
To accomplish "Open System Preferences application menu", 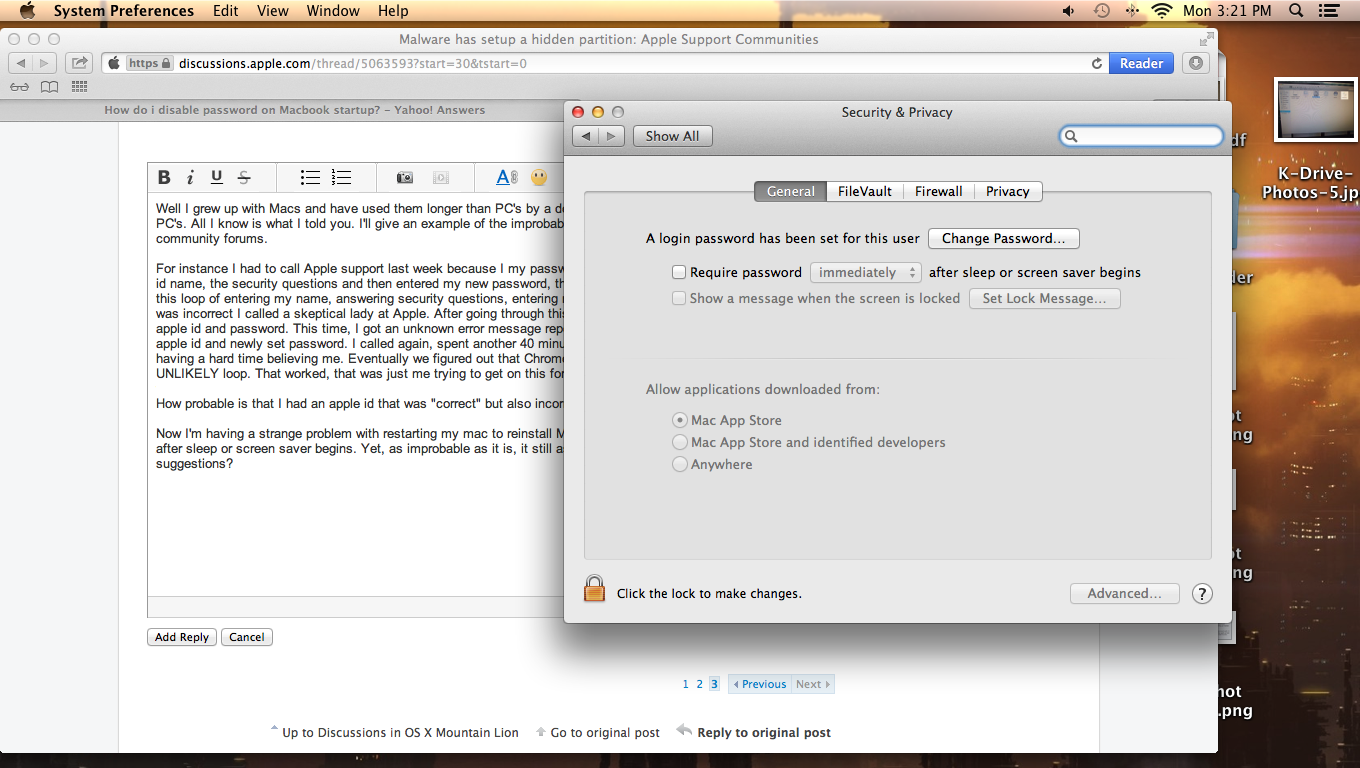I will point(124,11).
